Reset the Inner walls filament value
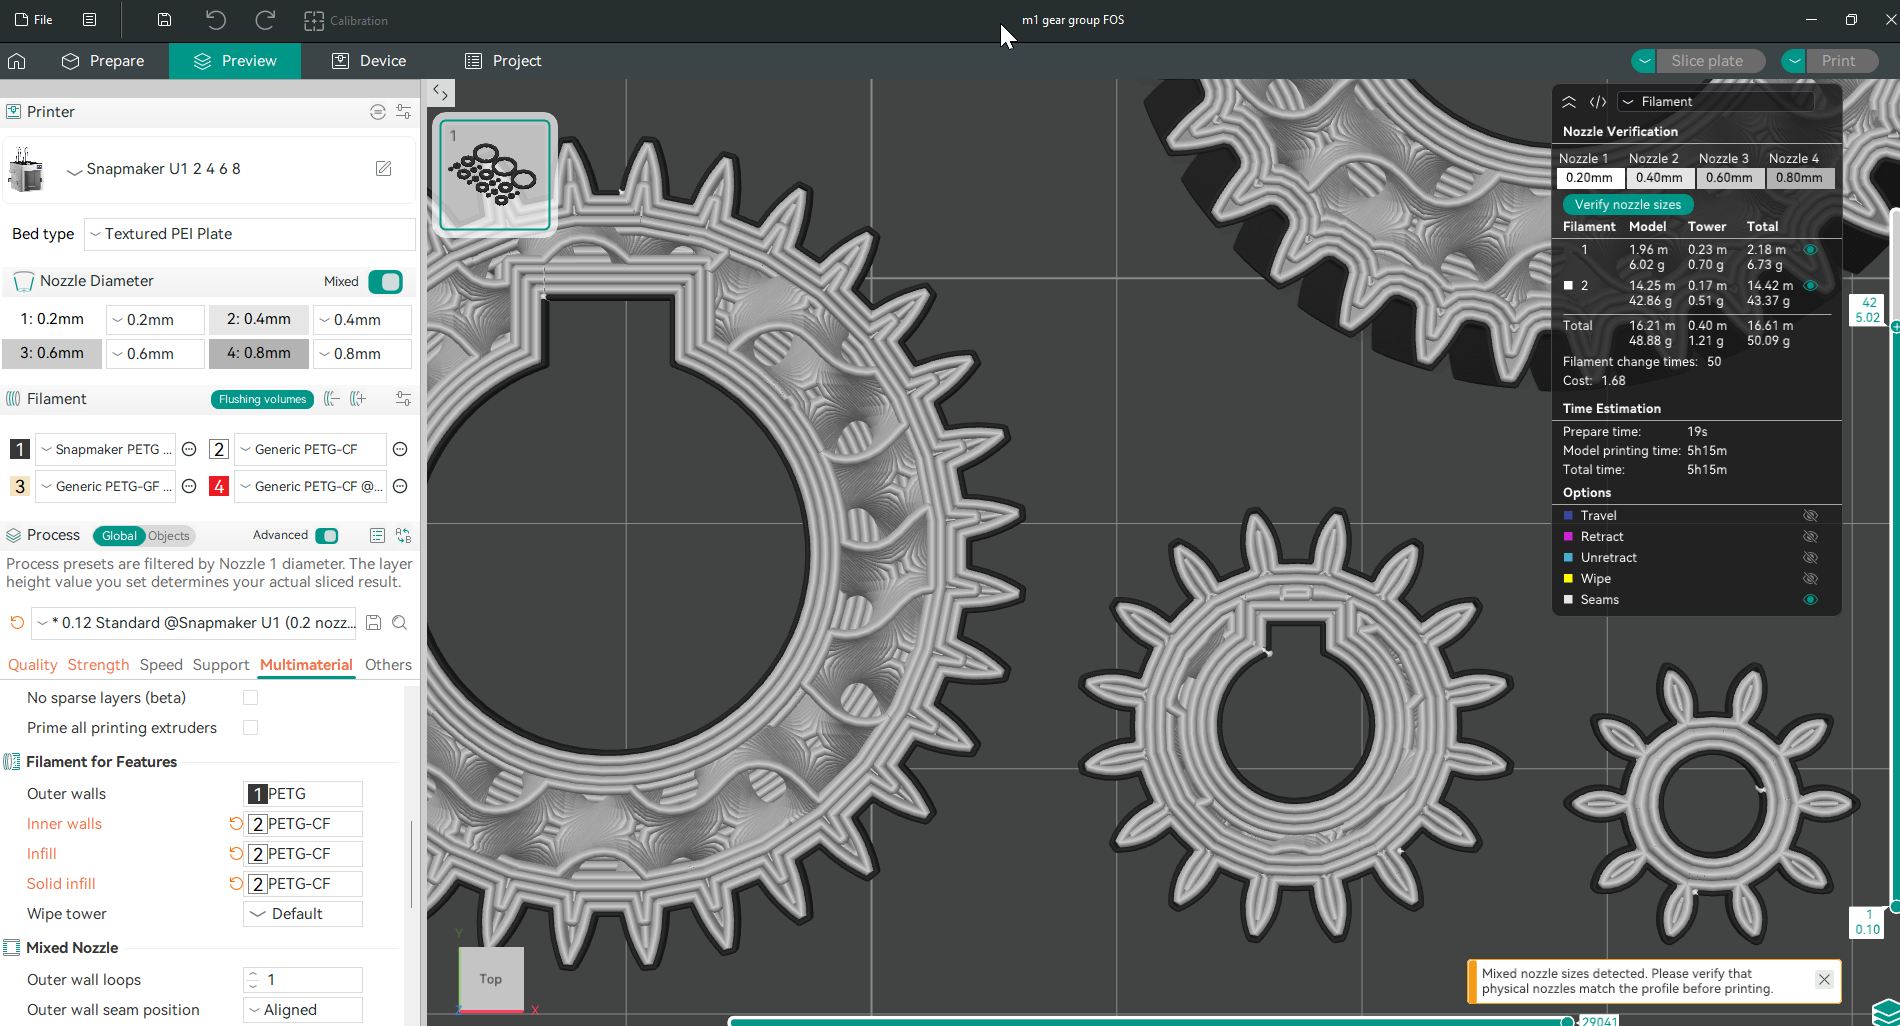Viewport: 1900px width, 1026px height. pyautogui.click(x=236, y=824)
